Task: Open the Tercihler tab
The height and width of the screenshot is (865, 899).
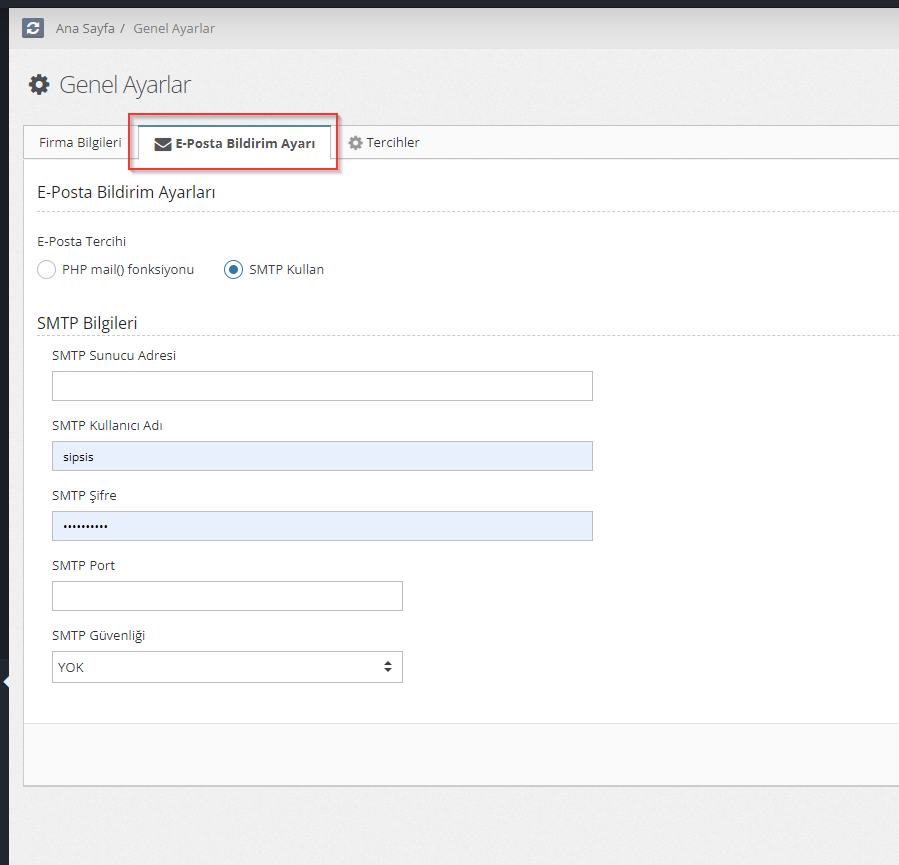Action: (x=392, y=143)
